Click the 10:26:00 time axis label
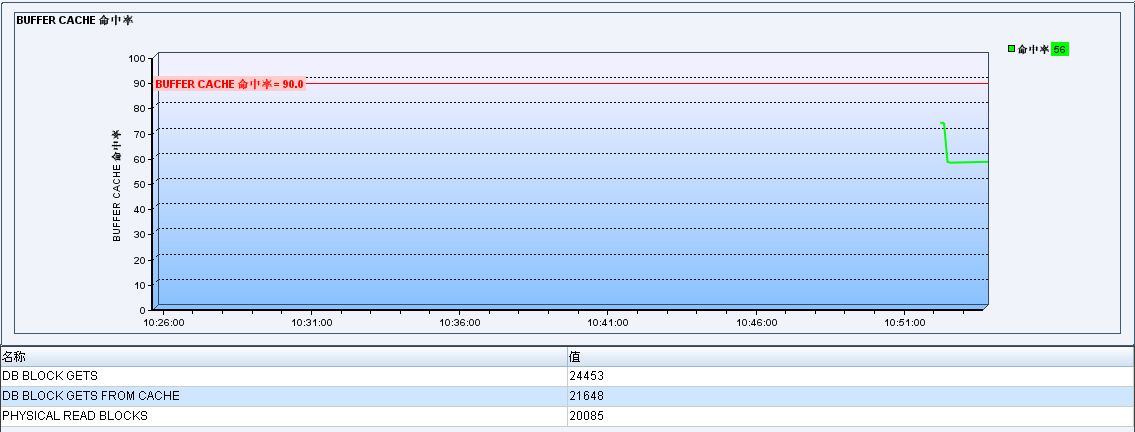 [164, 323]
